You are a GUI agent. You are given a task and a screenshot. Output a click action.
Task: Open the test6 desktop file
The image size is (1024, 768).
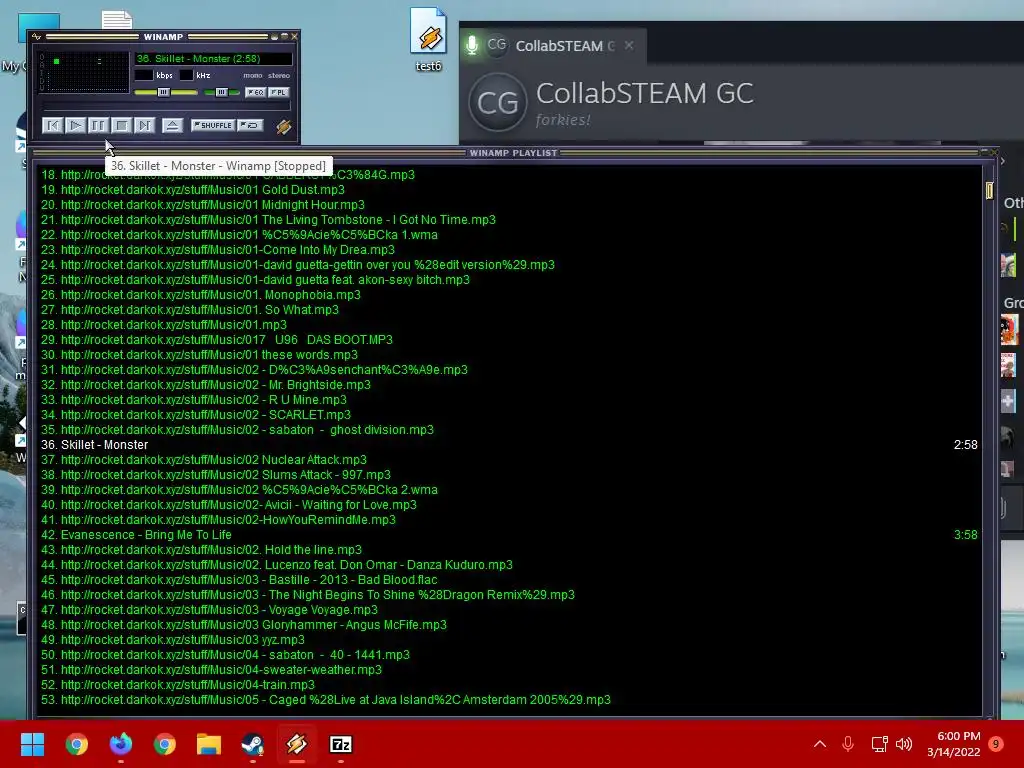pyautogui.click(x=428, y=39)
